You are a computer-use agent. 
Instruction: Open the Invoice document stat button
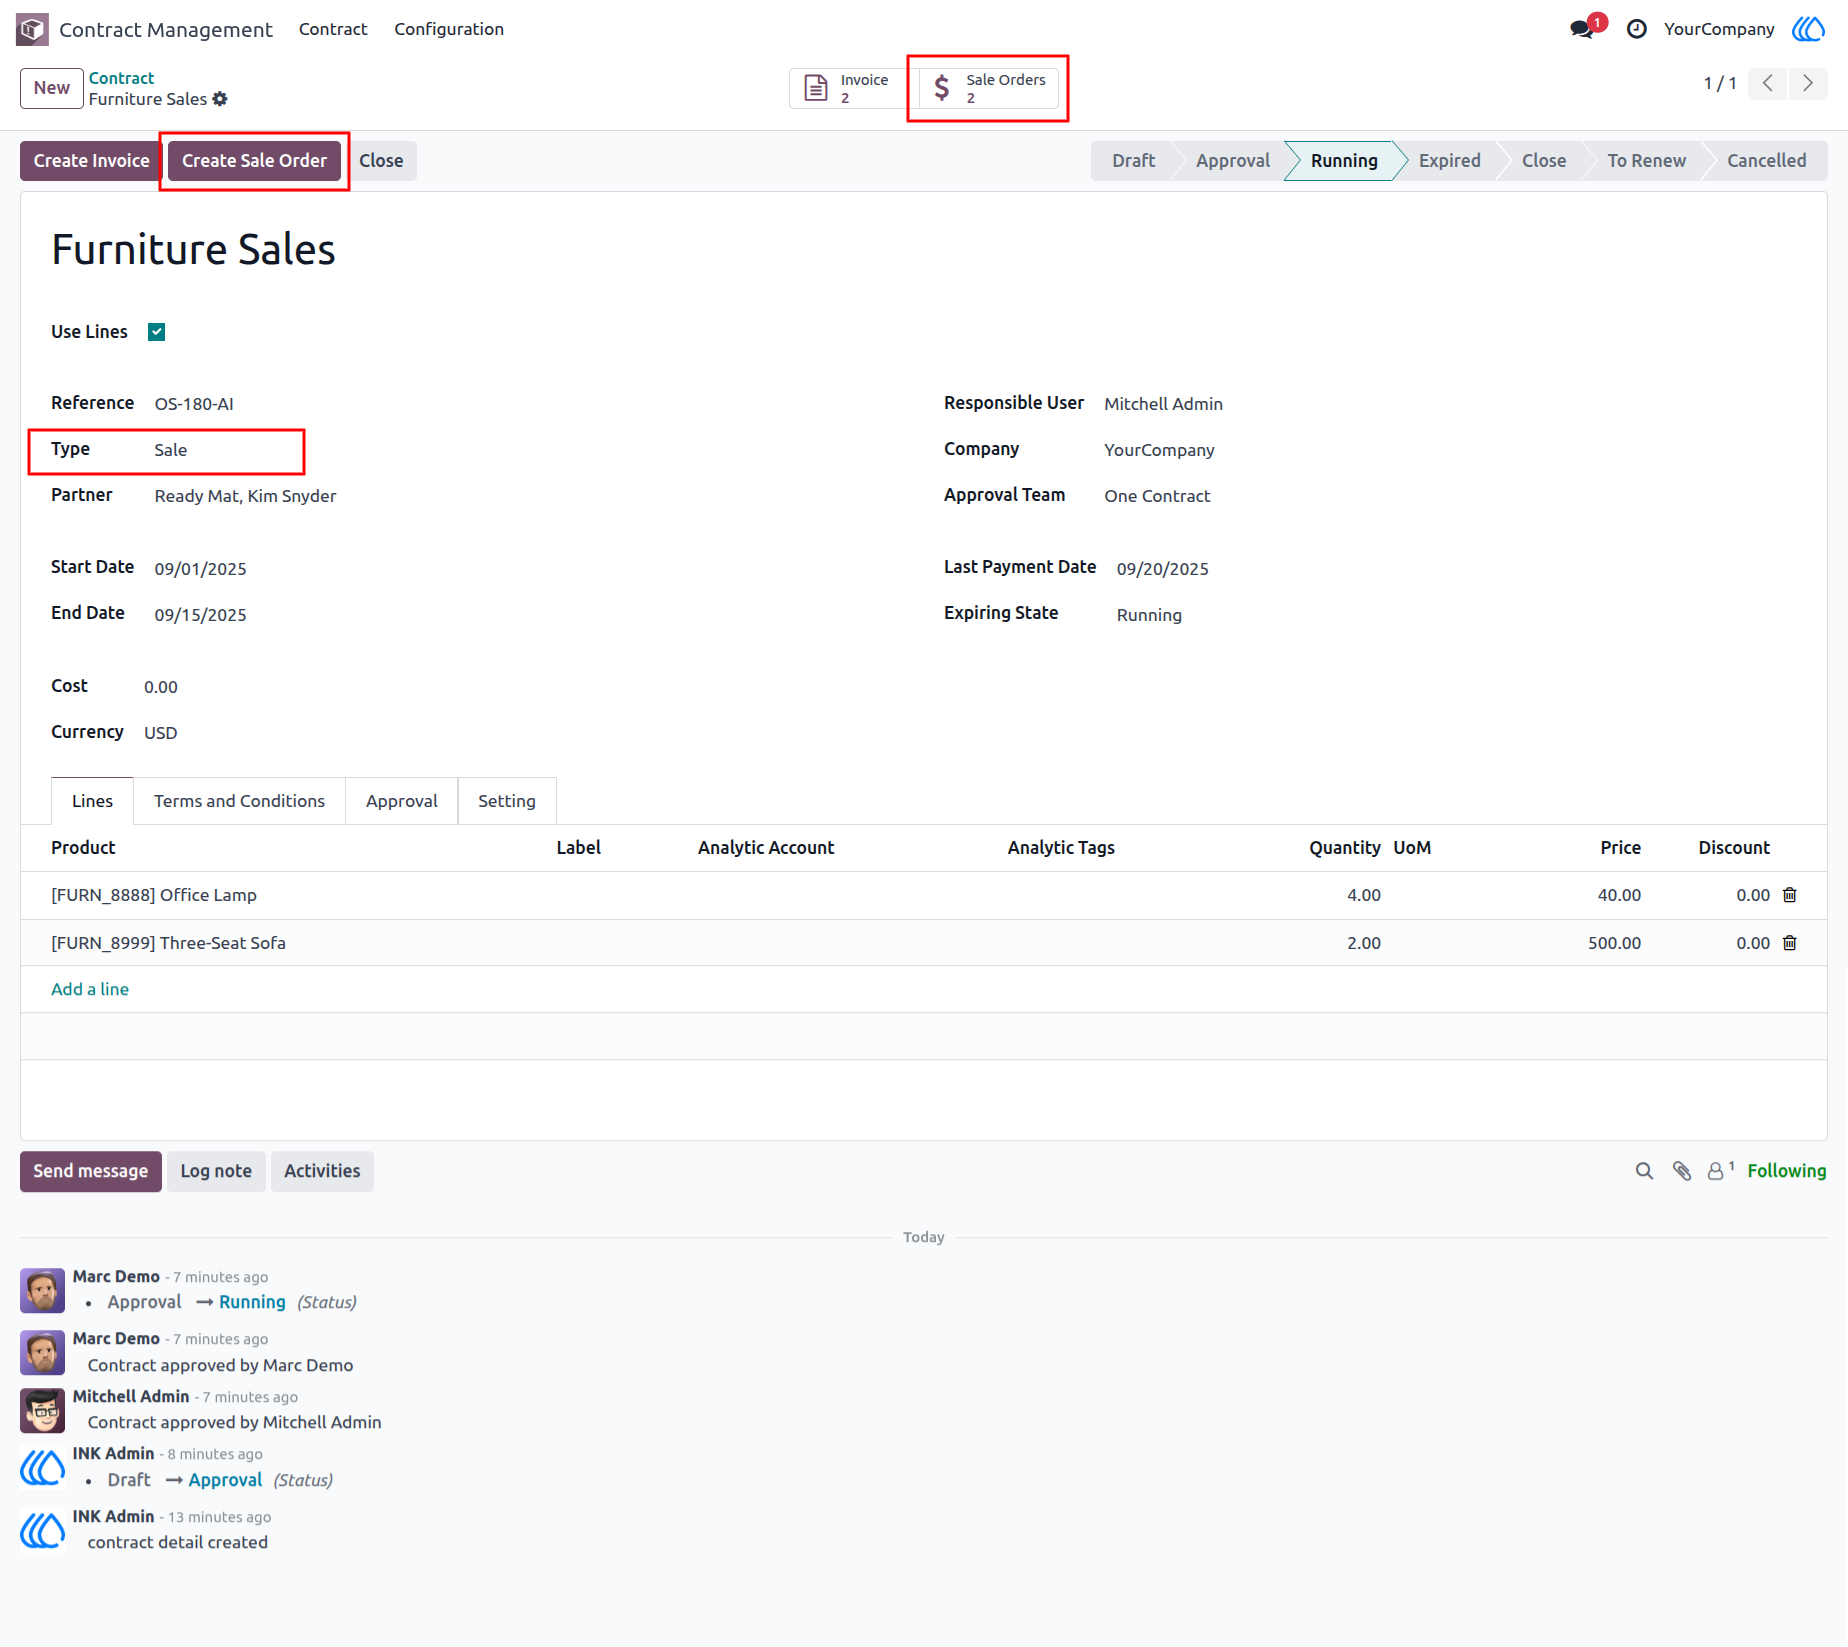pyautogui.click(x=850, y=88)
